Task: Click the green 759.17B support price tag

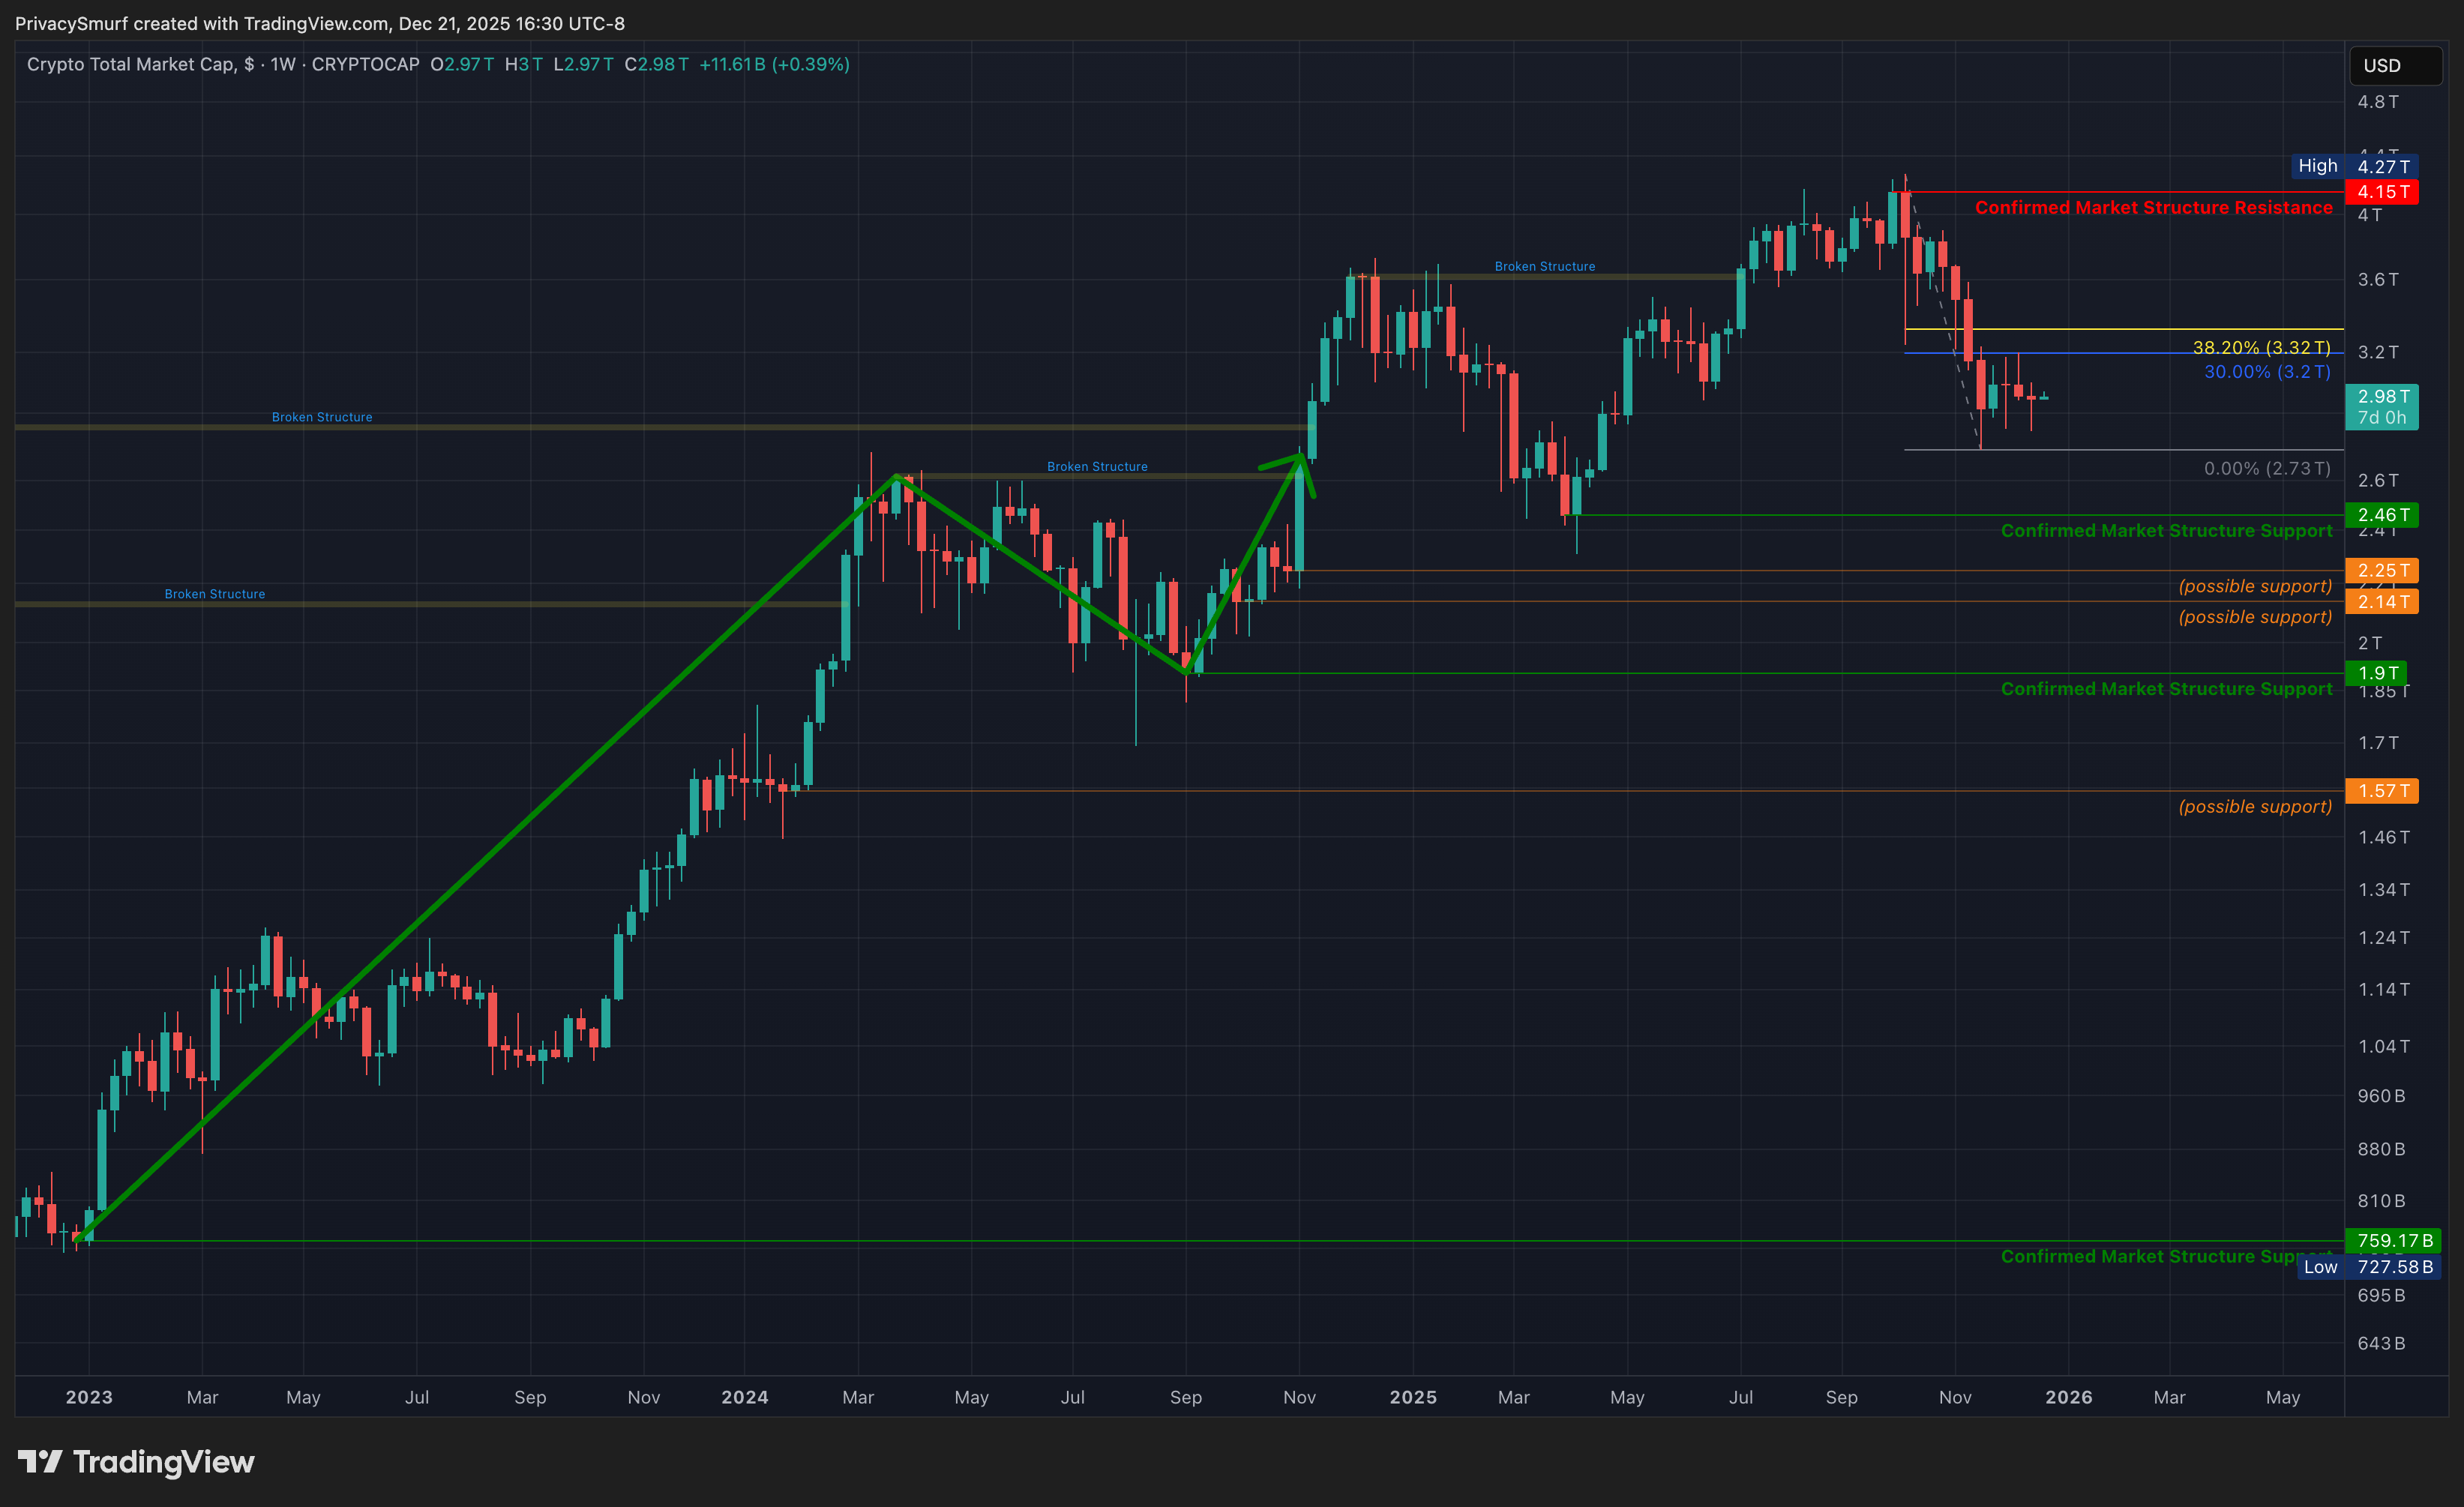Action: (x=2392, y=1240)
